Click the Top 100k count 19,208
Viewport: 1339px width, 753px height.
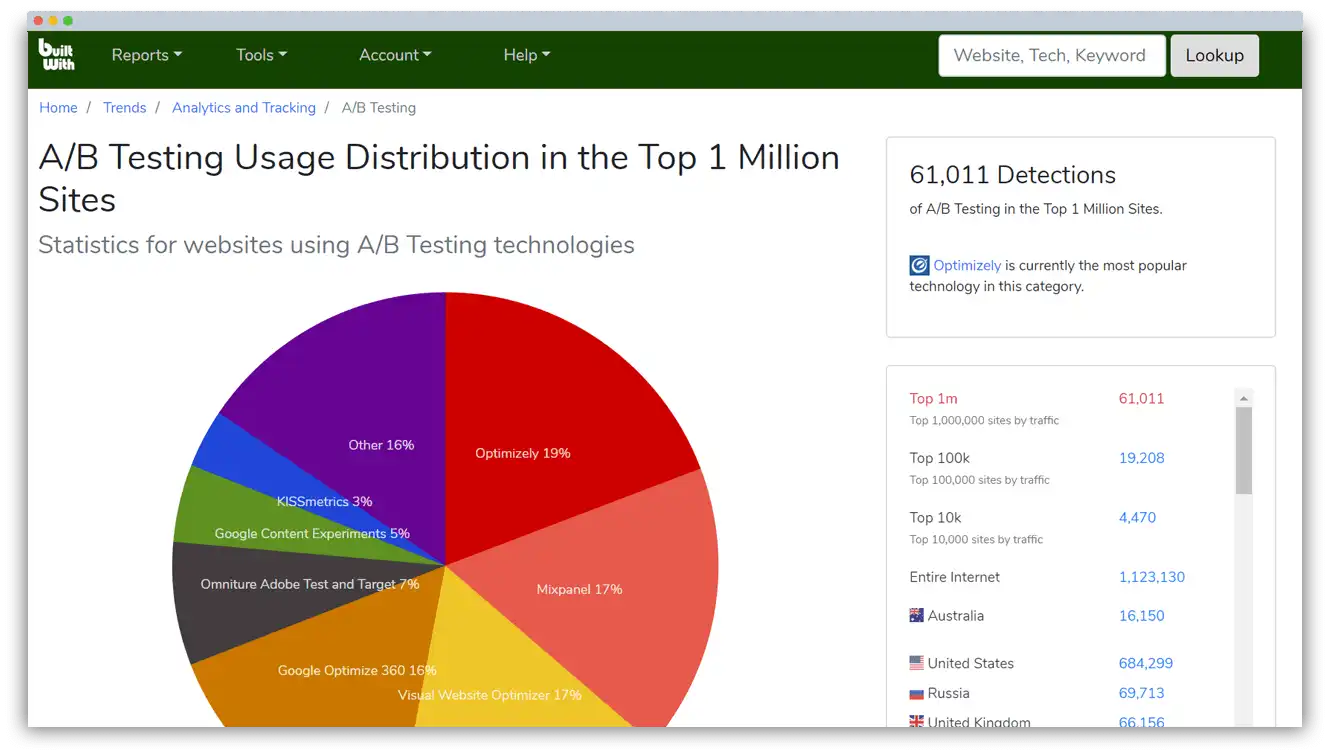(1141, 458)
